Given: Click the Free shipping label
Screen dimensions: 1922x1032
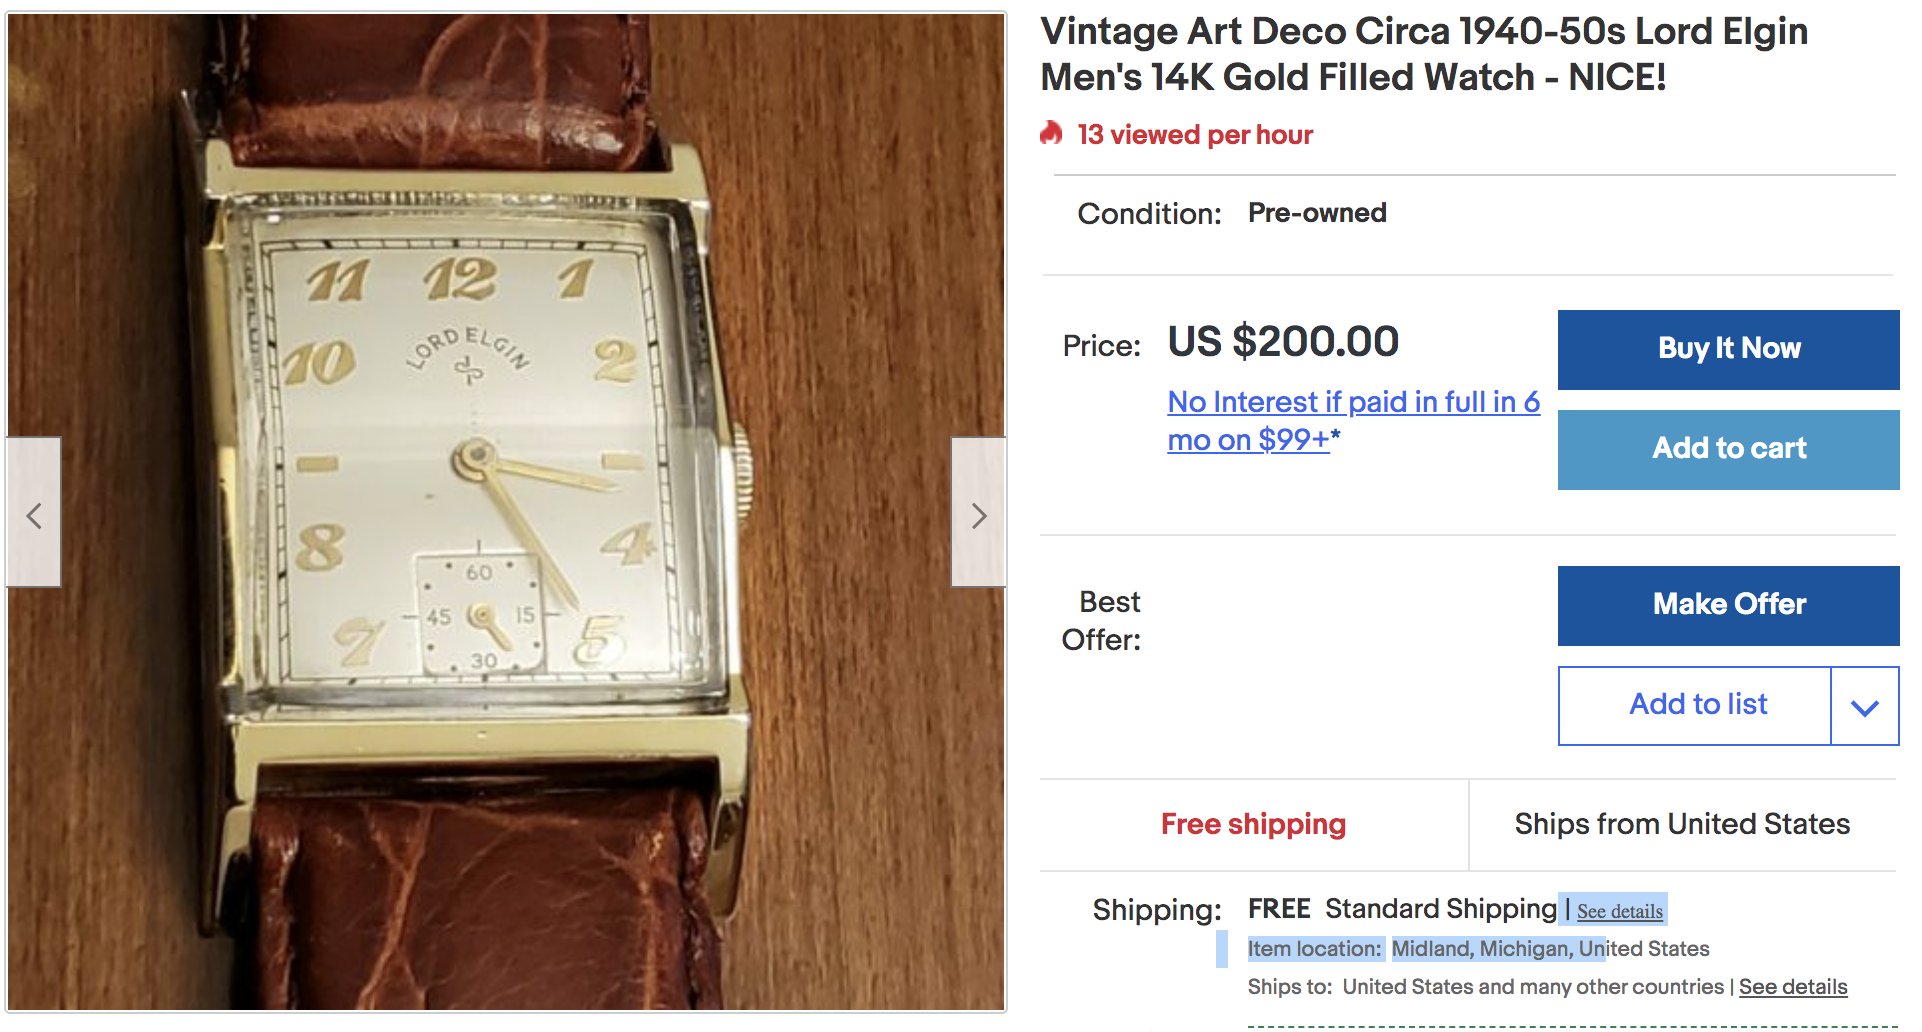Looking at the screenshot, I should tap(1253, 824).
